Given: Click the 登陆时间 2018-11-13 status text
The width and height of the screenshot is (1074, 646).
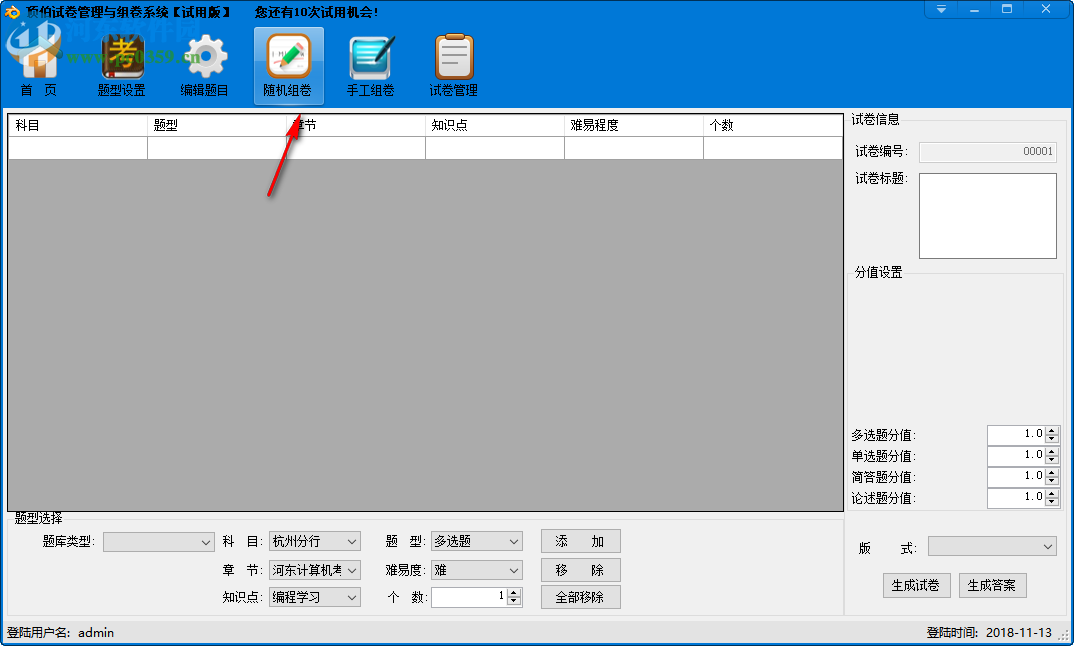Looking at the screenshot, I should (x=988, y=633).
